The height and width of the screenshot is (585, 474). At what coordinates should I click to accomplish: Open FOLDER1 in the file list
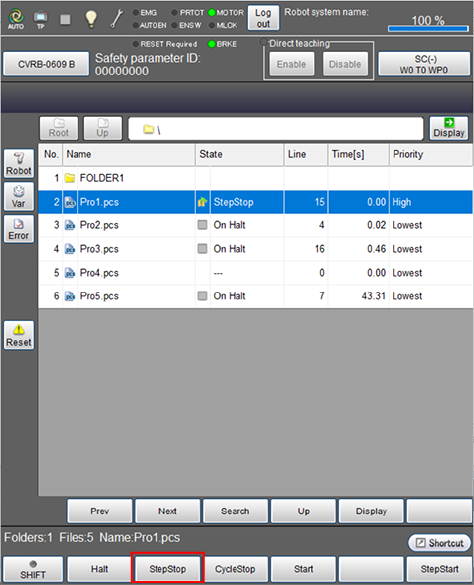(x=102, y=178)
